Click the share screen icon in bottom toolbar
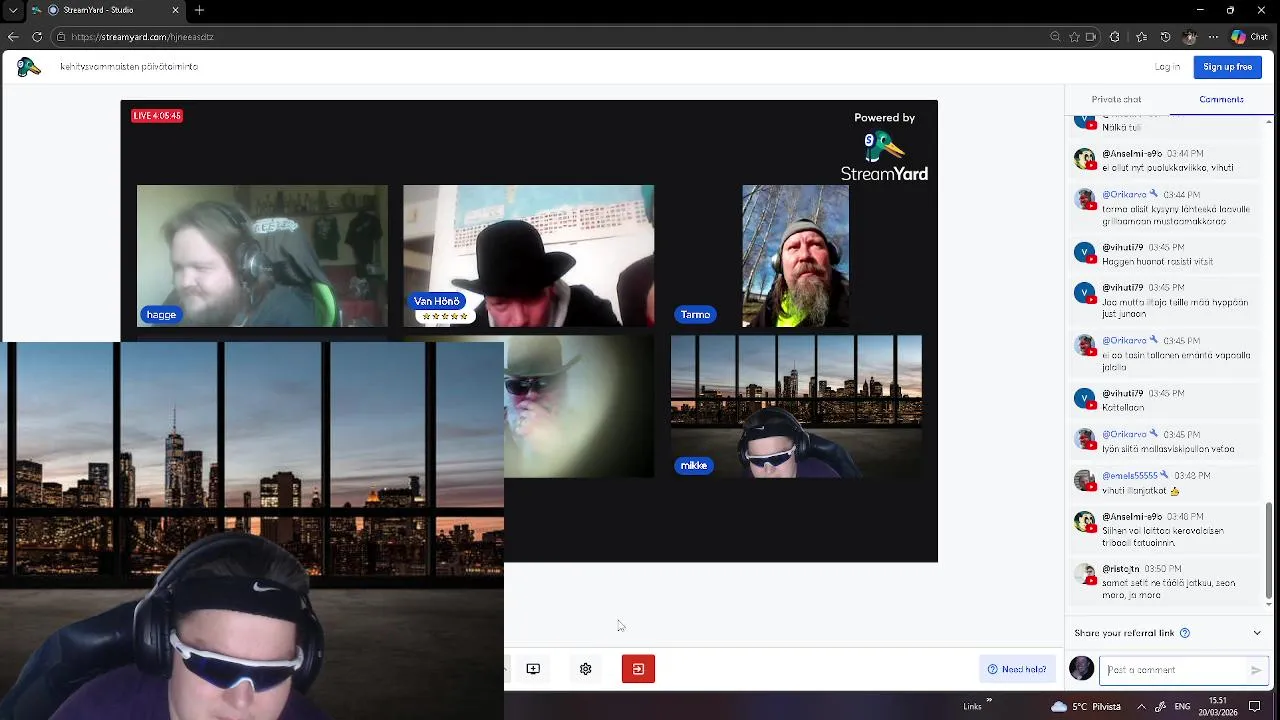The image size is (1280, 720). pos(533,669)
